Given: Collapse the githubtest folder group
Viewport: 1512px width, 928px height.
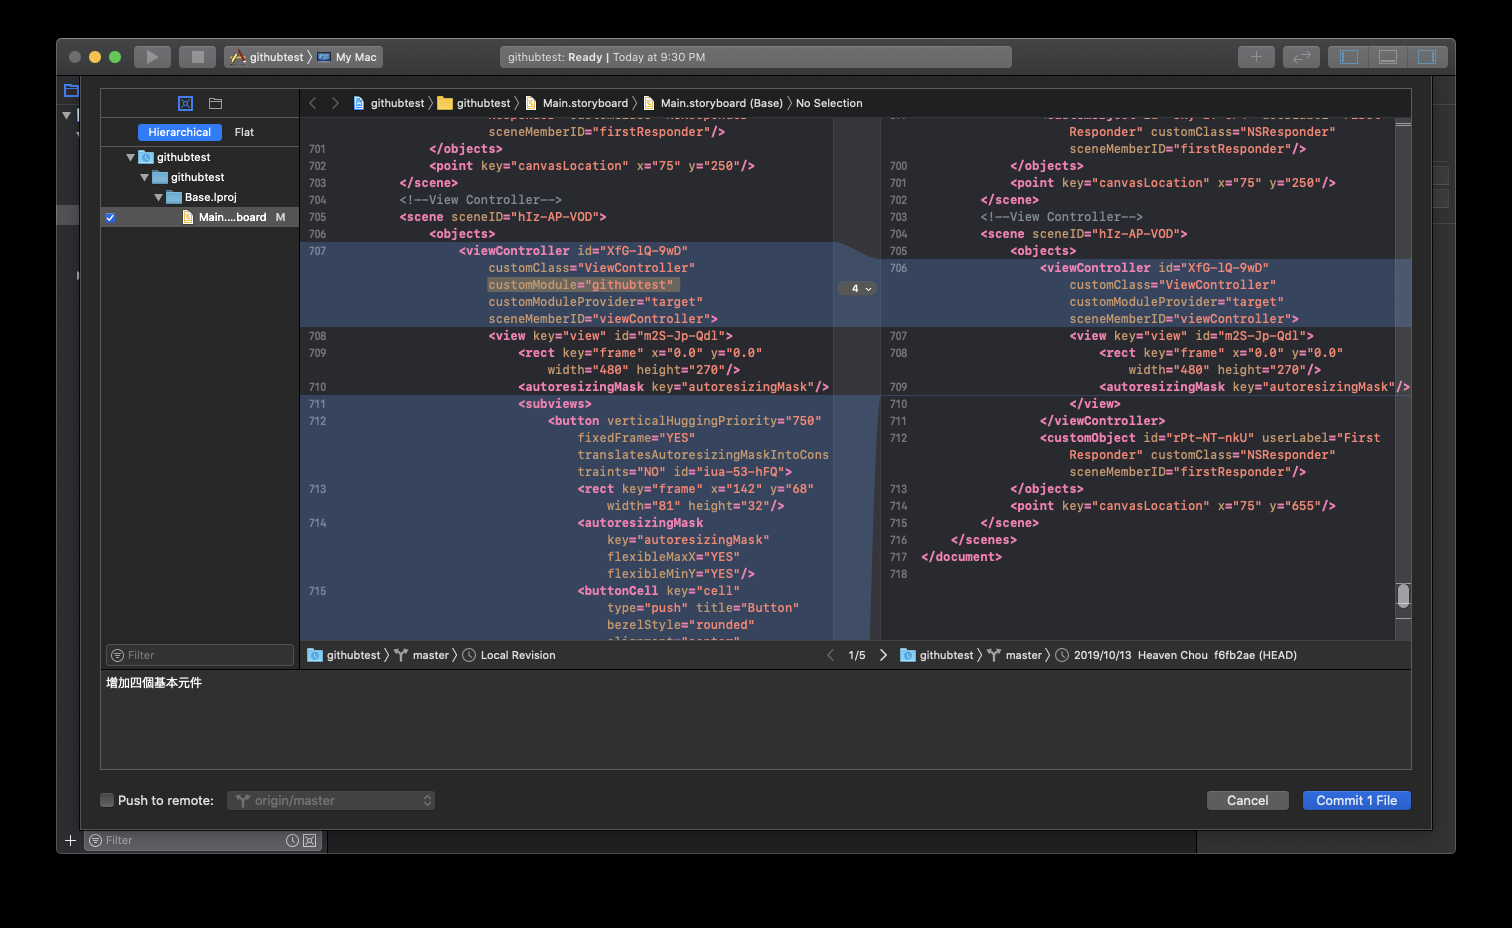Looking at the screenshot, I should [x=144, y=177].
